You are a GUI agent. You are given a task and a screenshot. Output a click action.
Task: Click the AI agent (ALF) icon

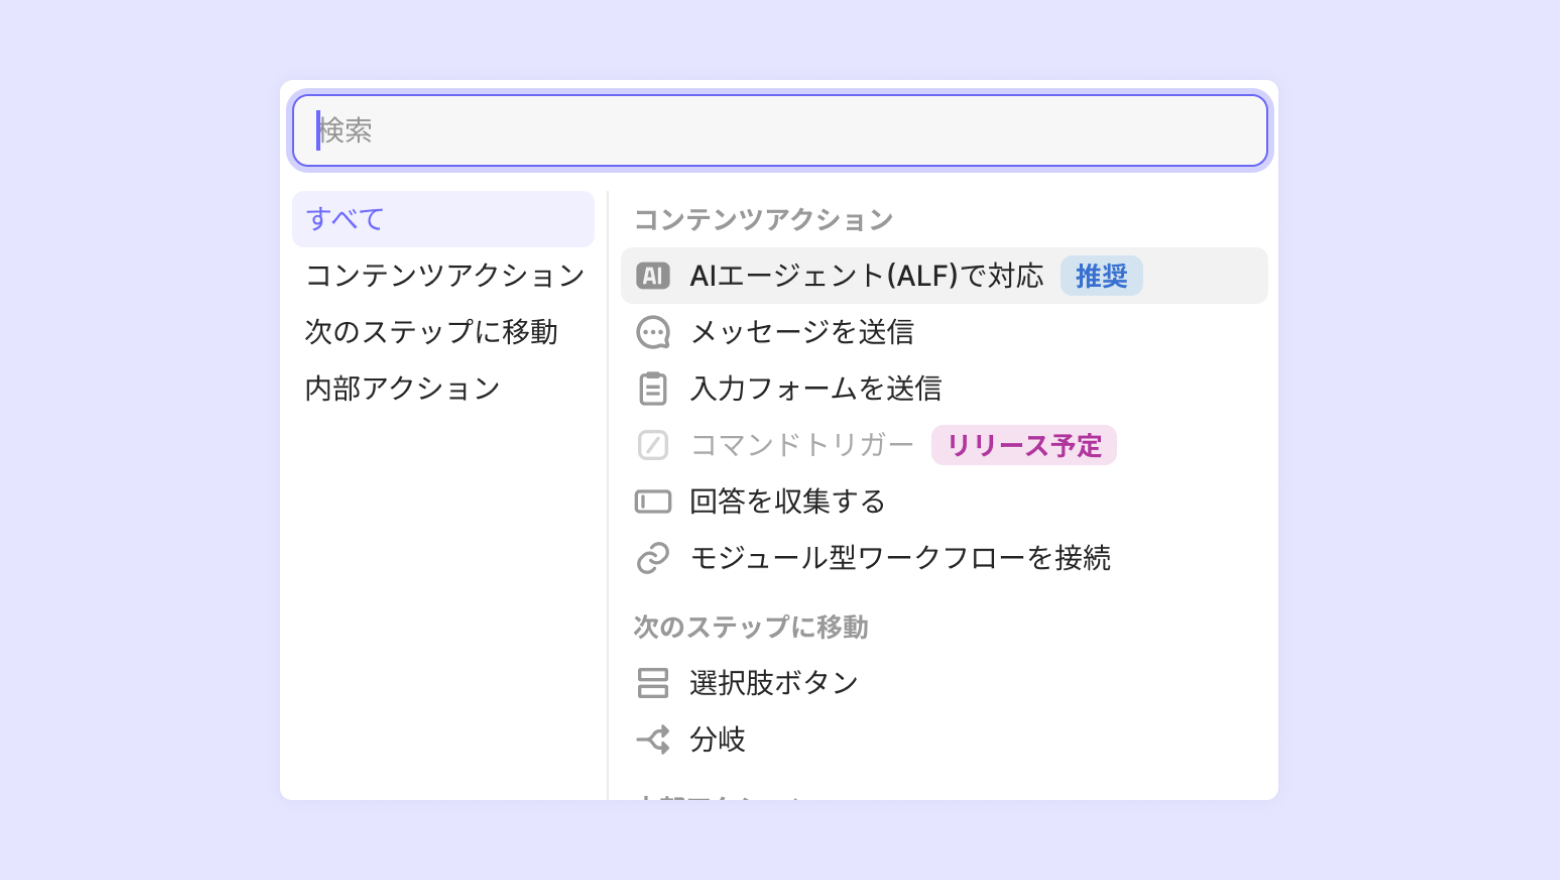(653, 276)
